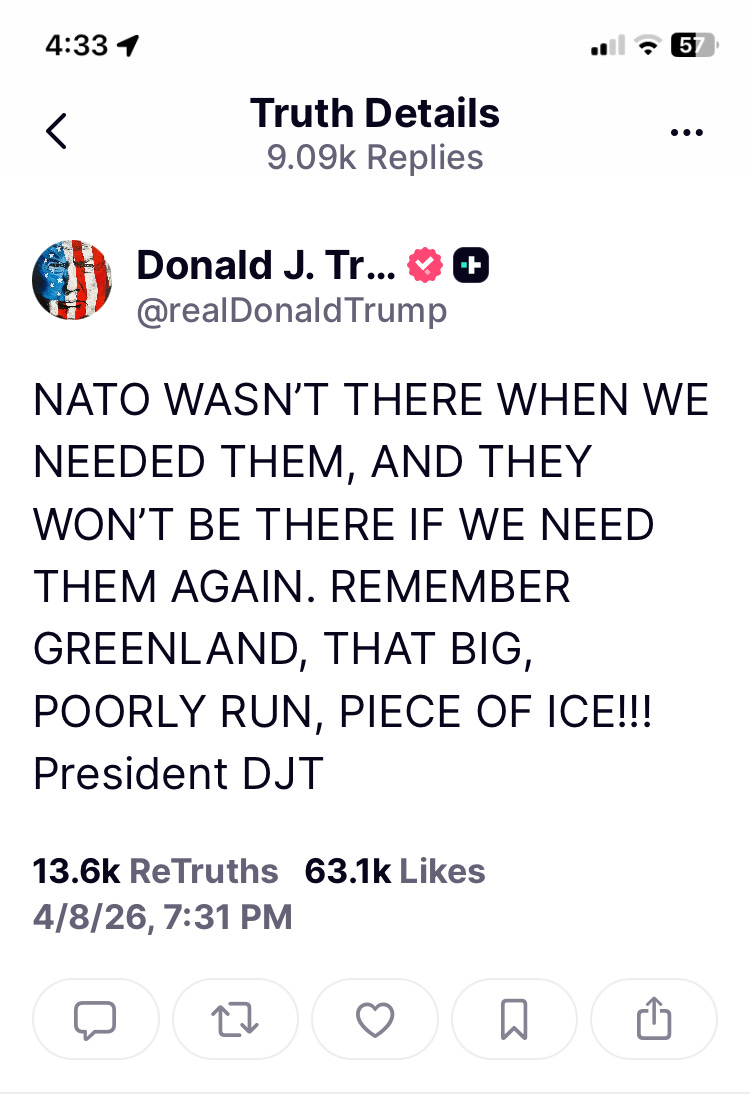Tap the dark plus badge beside name

coord(471,266)
